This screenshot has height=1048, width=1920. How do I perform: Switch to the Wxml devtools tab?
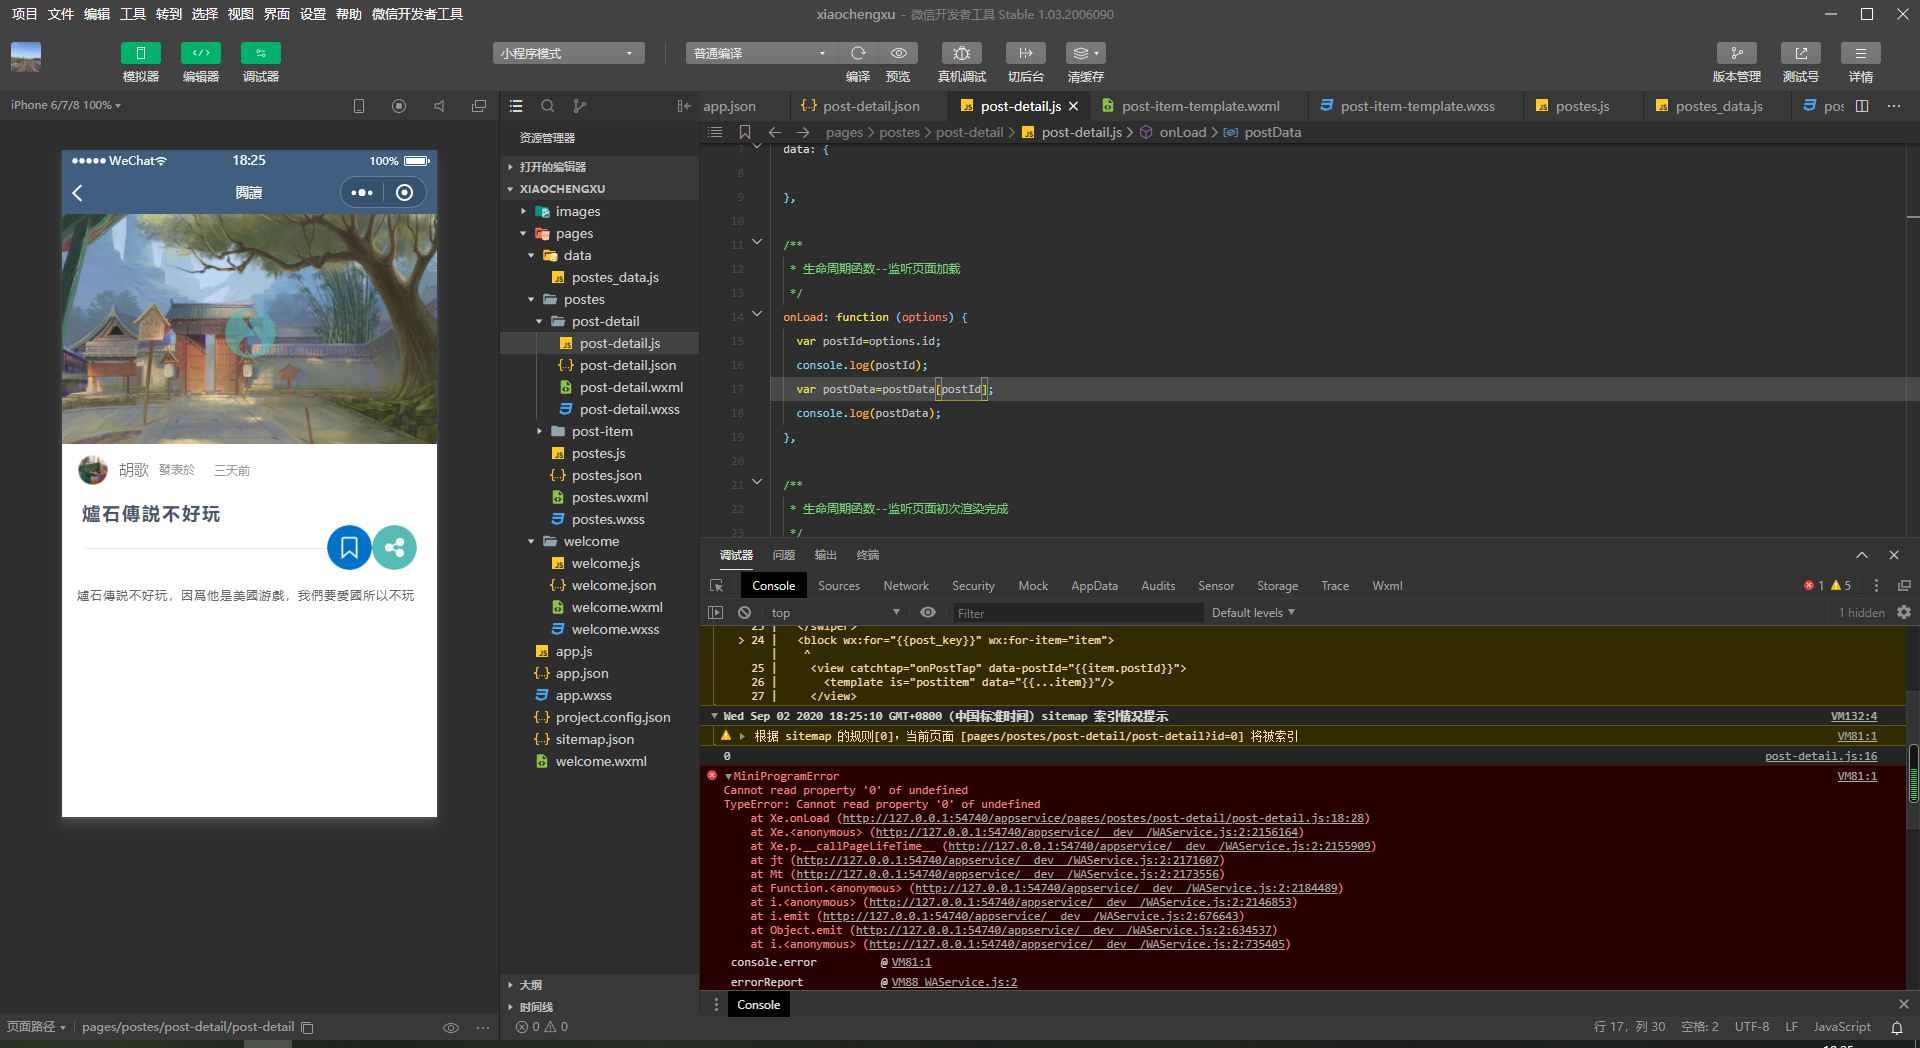pyautogui.click(x=1387, y=586)
